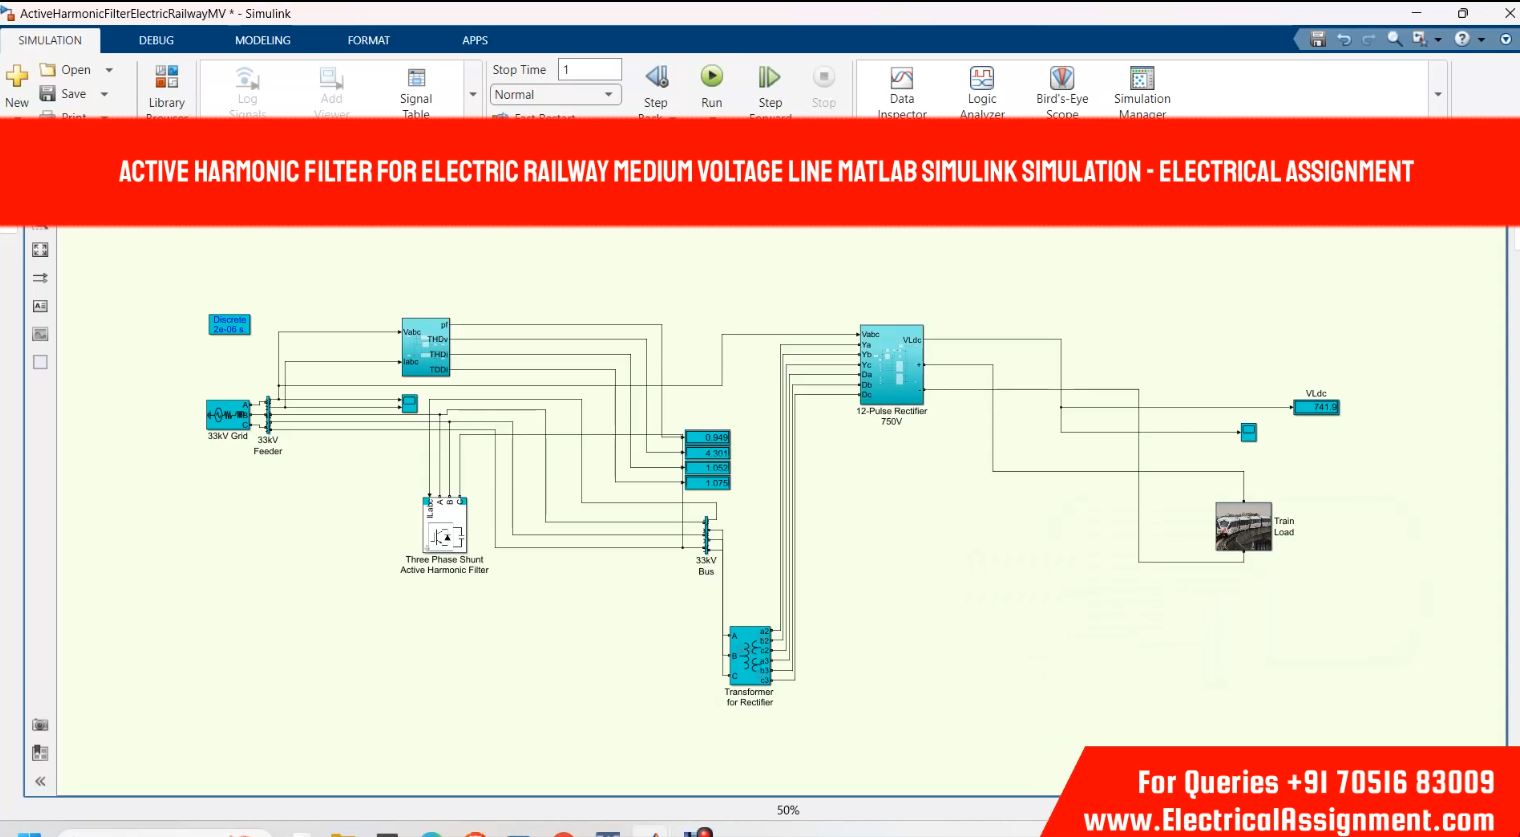
Task: Select the 33kV Feeder measurement block
Action: pos(268,414)
